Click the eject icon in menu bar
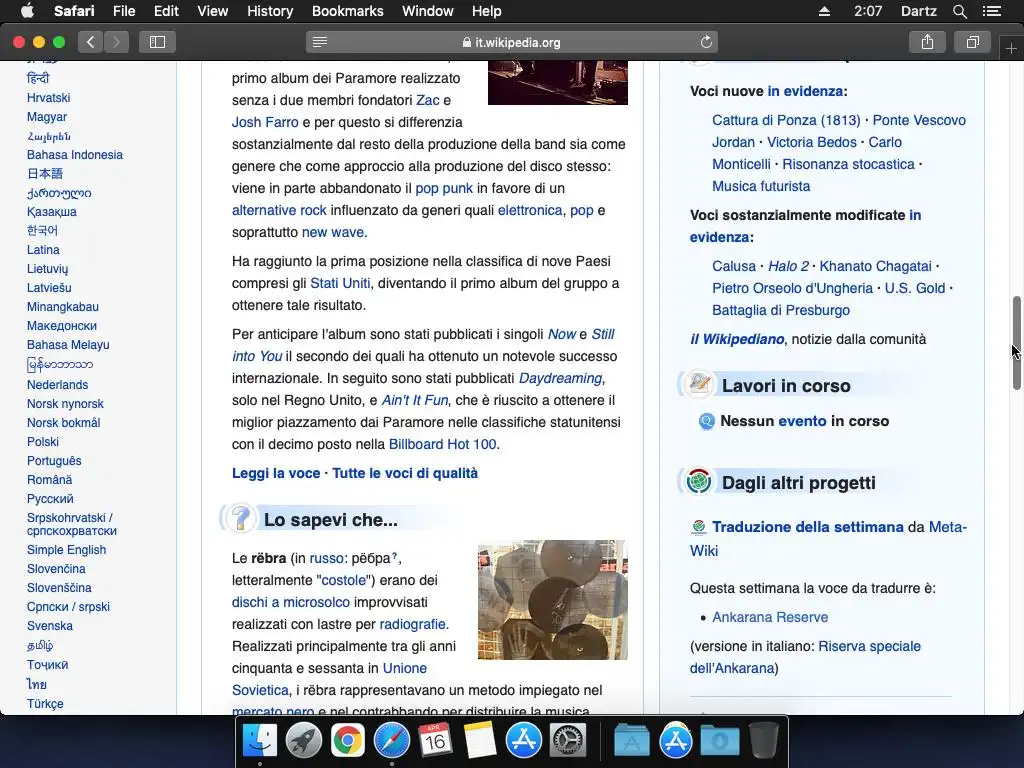The image size is (1024, 768). click(x=824, y=11)
